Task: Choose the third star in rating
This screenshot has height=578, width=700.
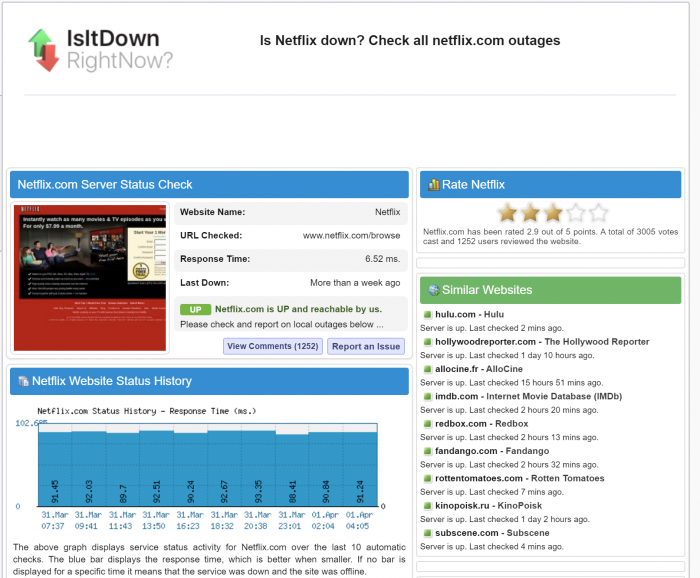Action: (x=553, y=212)
